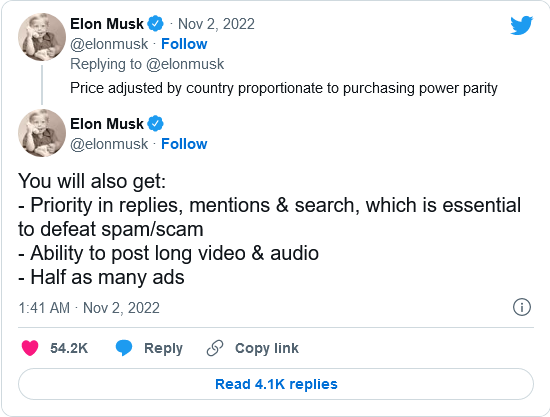Click the Reply text label
550x417 pixels.
point(163,348)
